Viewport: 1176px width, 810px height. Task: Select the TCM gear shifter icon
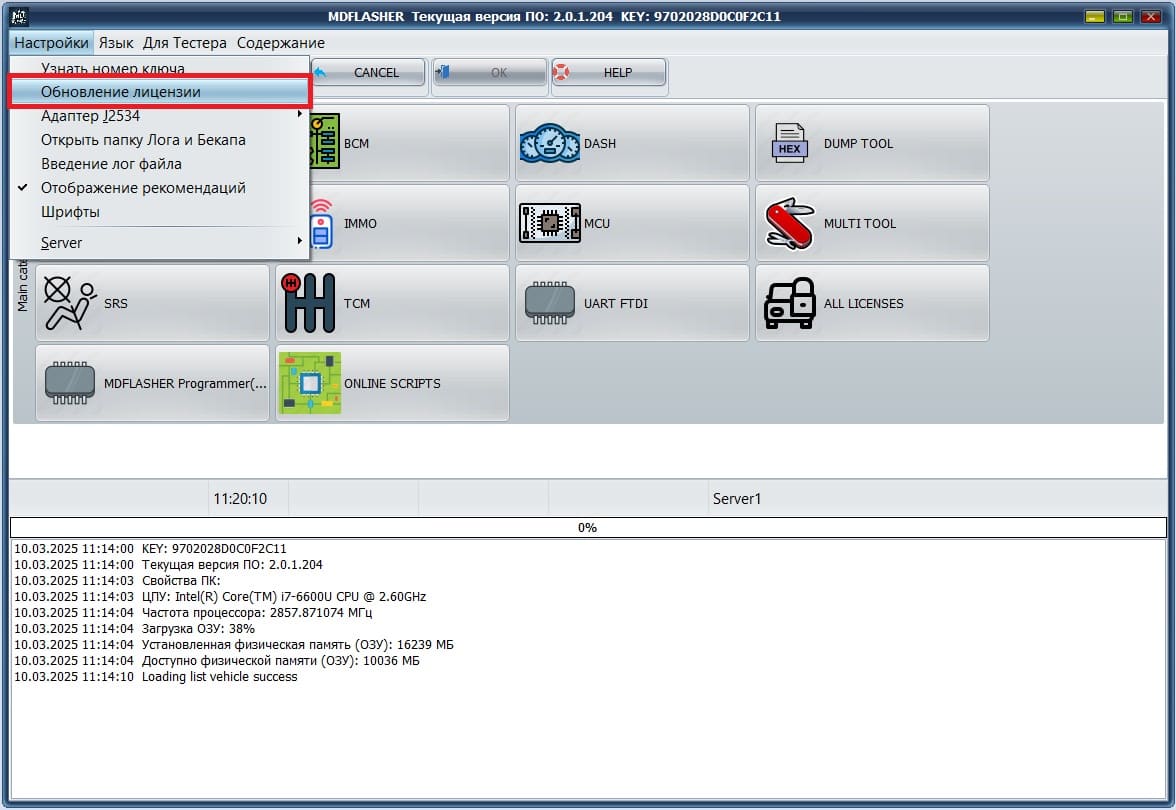pos(309,303)
